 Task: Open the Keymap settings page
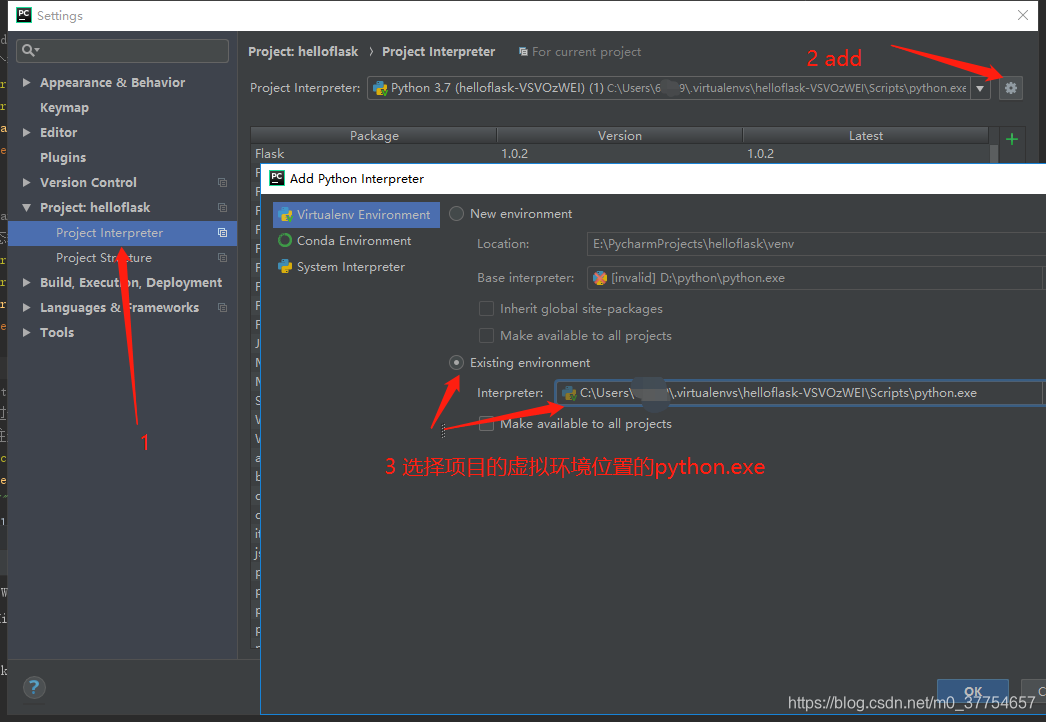coord(64,107)
